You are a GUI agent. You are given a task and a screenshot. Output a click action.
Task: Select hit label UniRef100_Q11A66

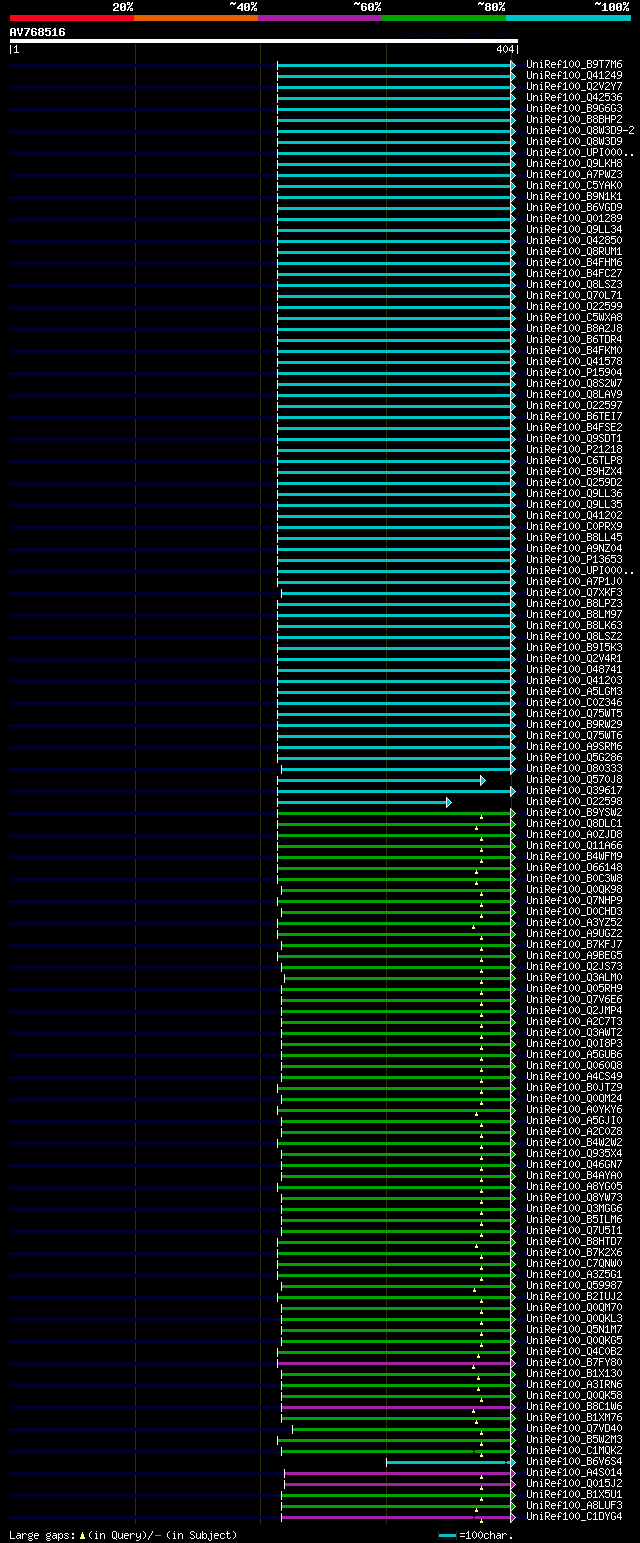(x=574, y=845)
